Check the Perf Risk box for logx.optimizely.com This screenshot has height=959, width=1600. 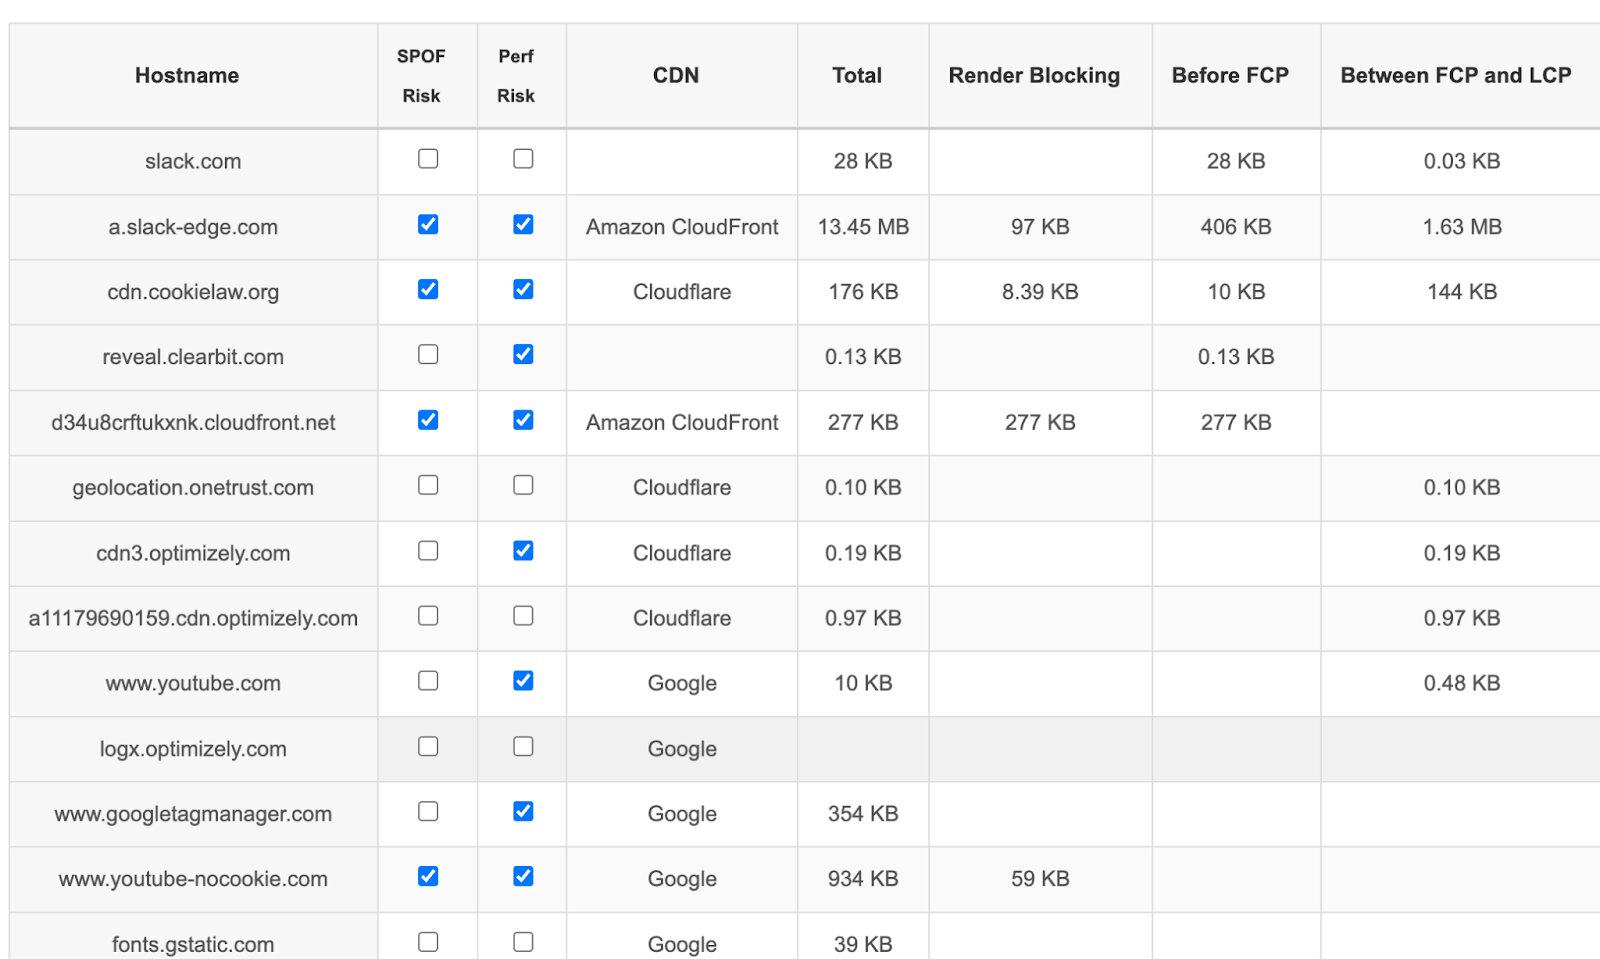(522, 746)
